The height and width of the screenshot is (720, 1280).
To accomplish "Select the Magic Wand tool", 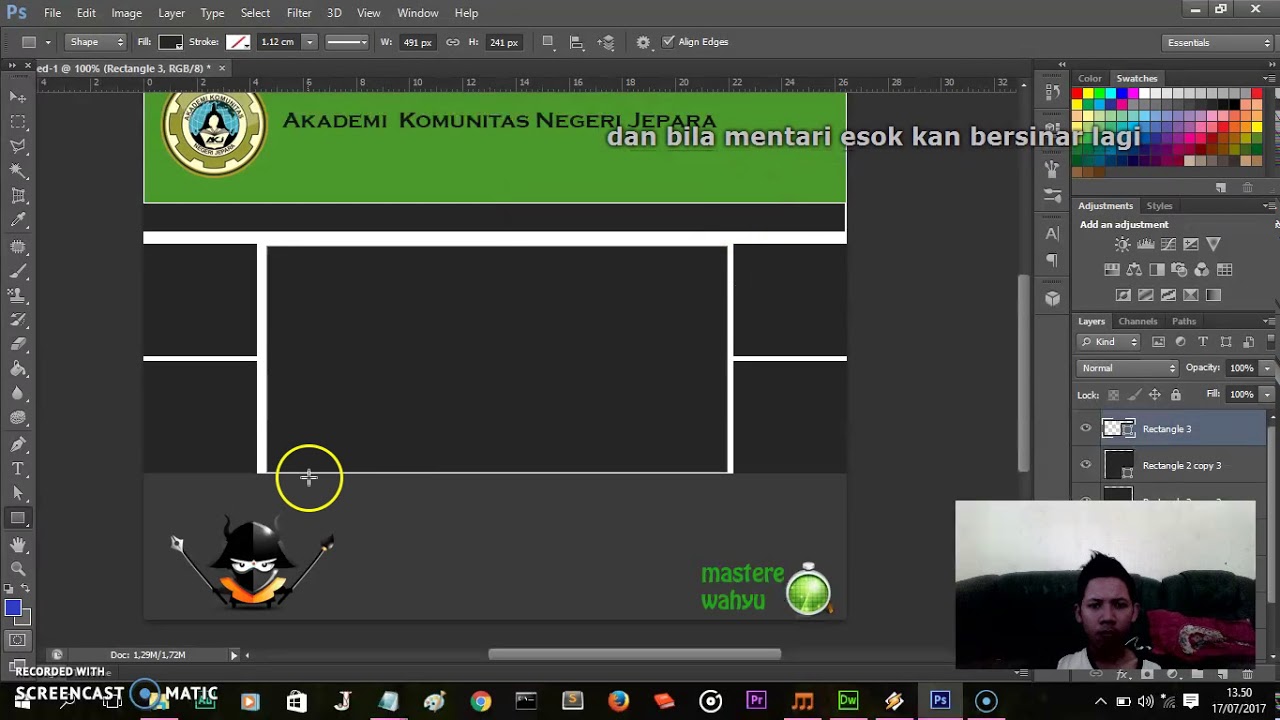I will coord(18,171).
